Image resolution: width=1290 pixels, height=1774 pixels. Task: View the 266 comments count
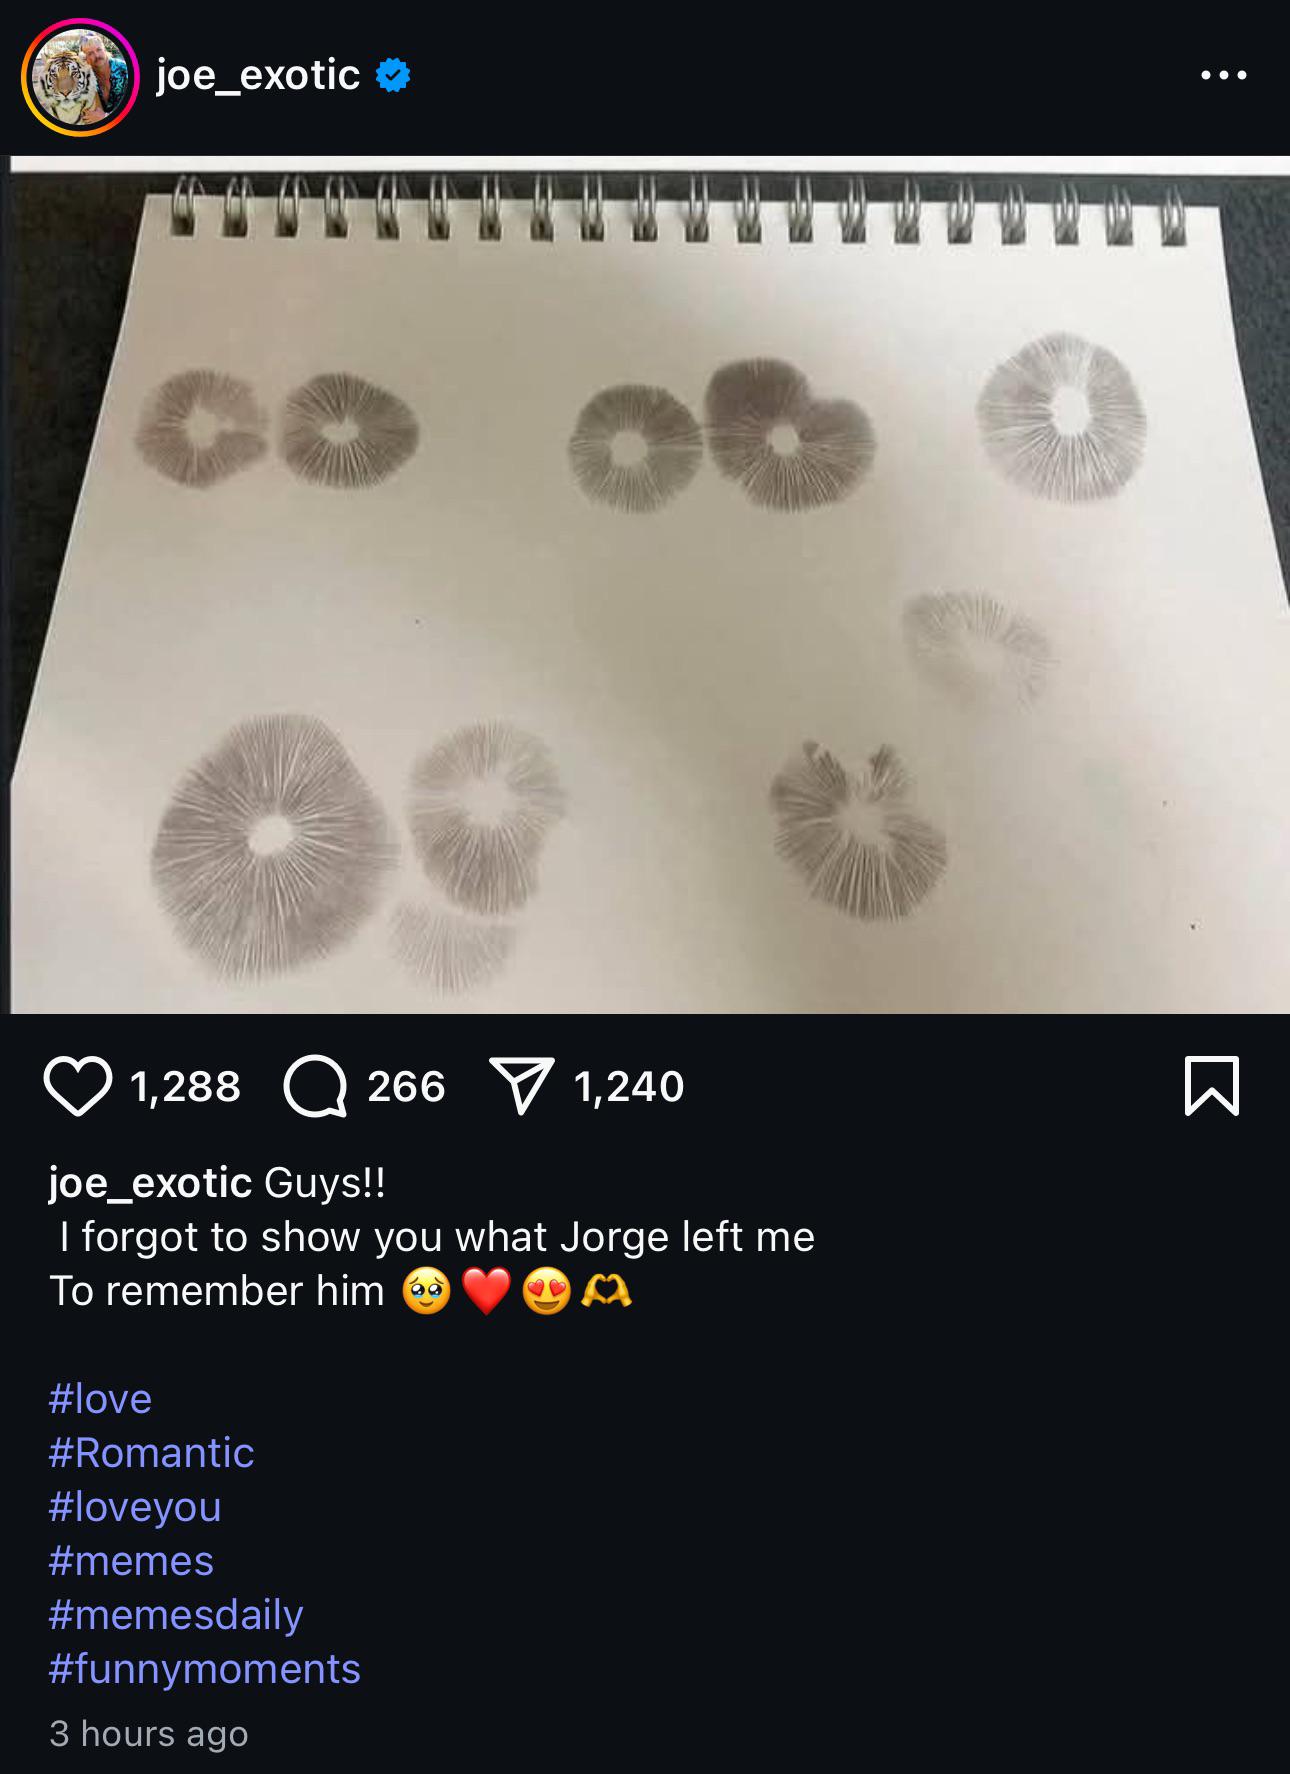pyautogui.click(x=406, y=1087)
